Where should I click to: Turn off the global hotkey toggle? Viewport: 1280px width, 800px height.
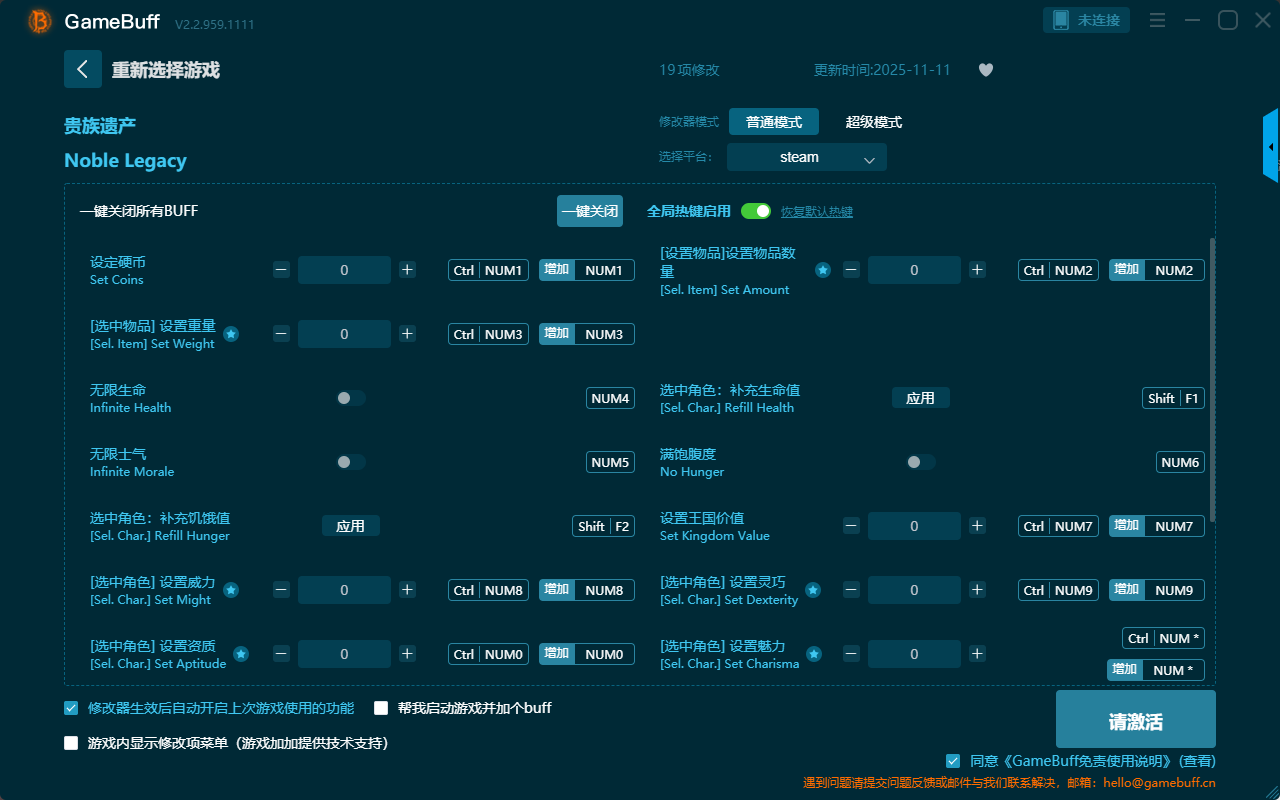click(x=756, y=211)
